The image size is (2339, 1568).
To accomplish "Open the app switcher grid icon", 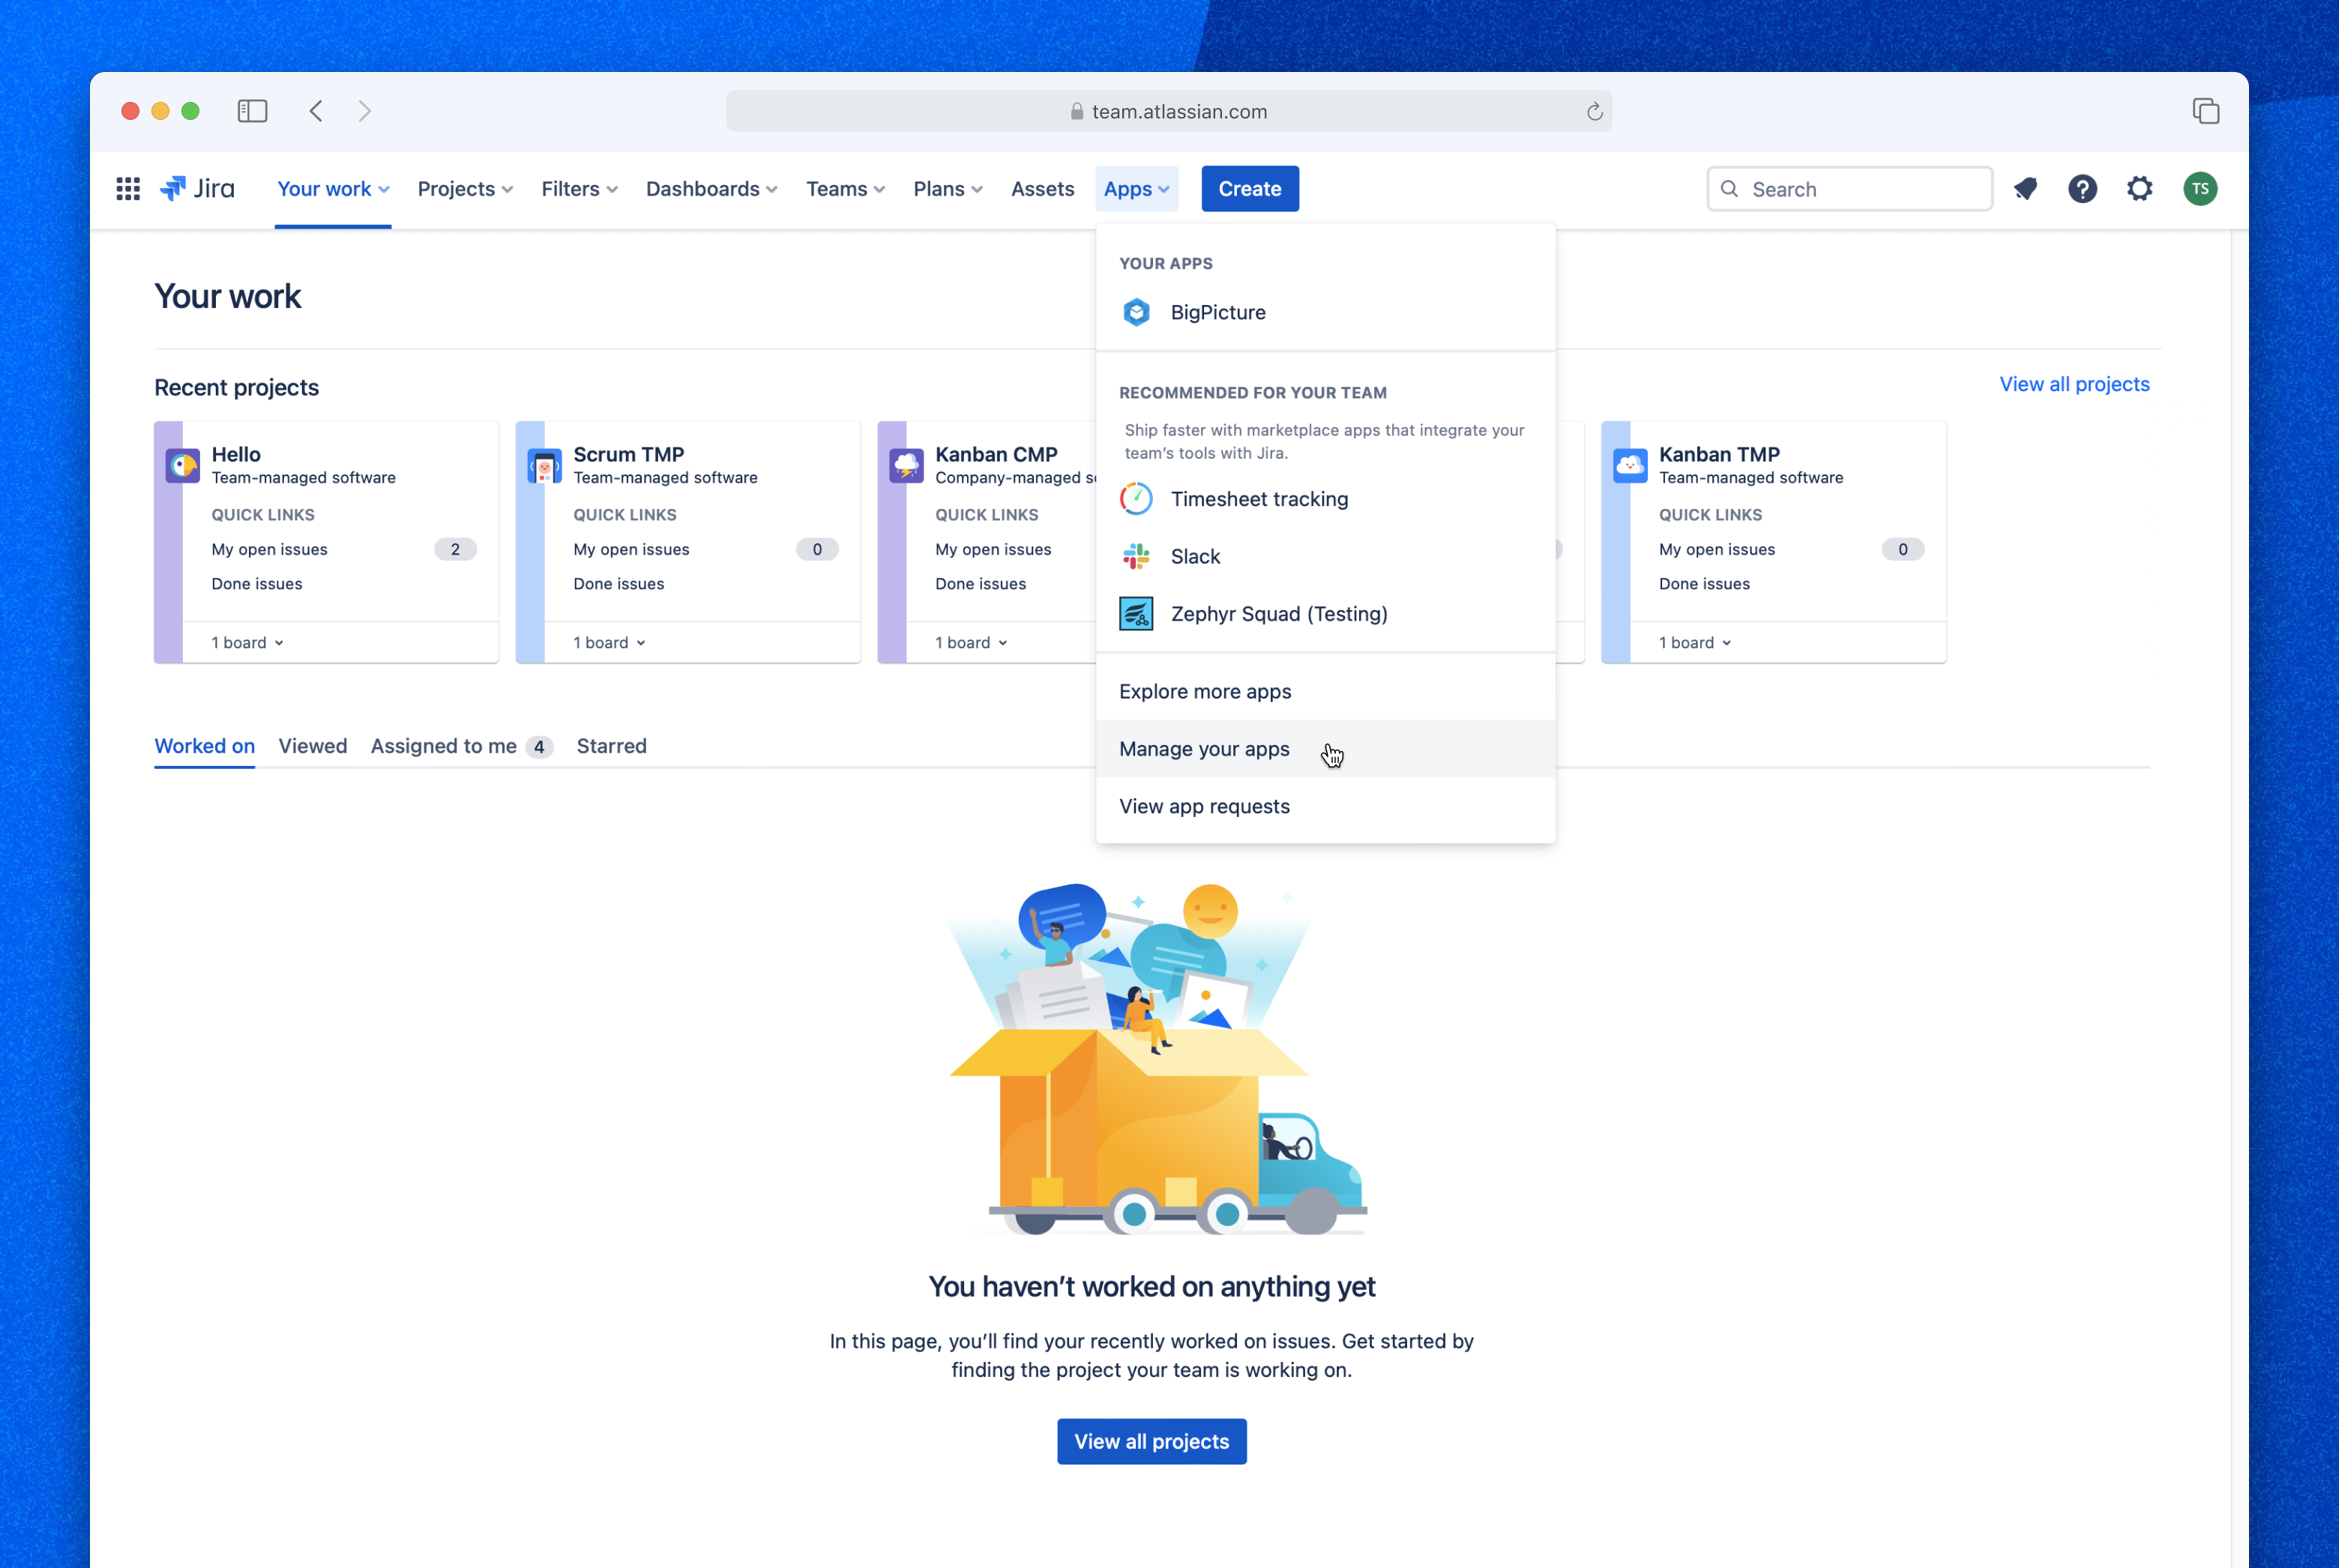I will (127, 188).
